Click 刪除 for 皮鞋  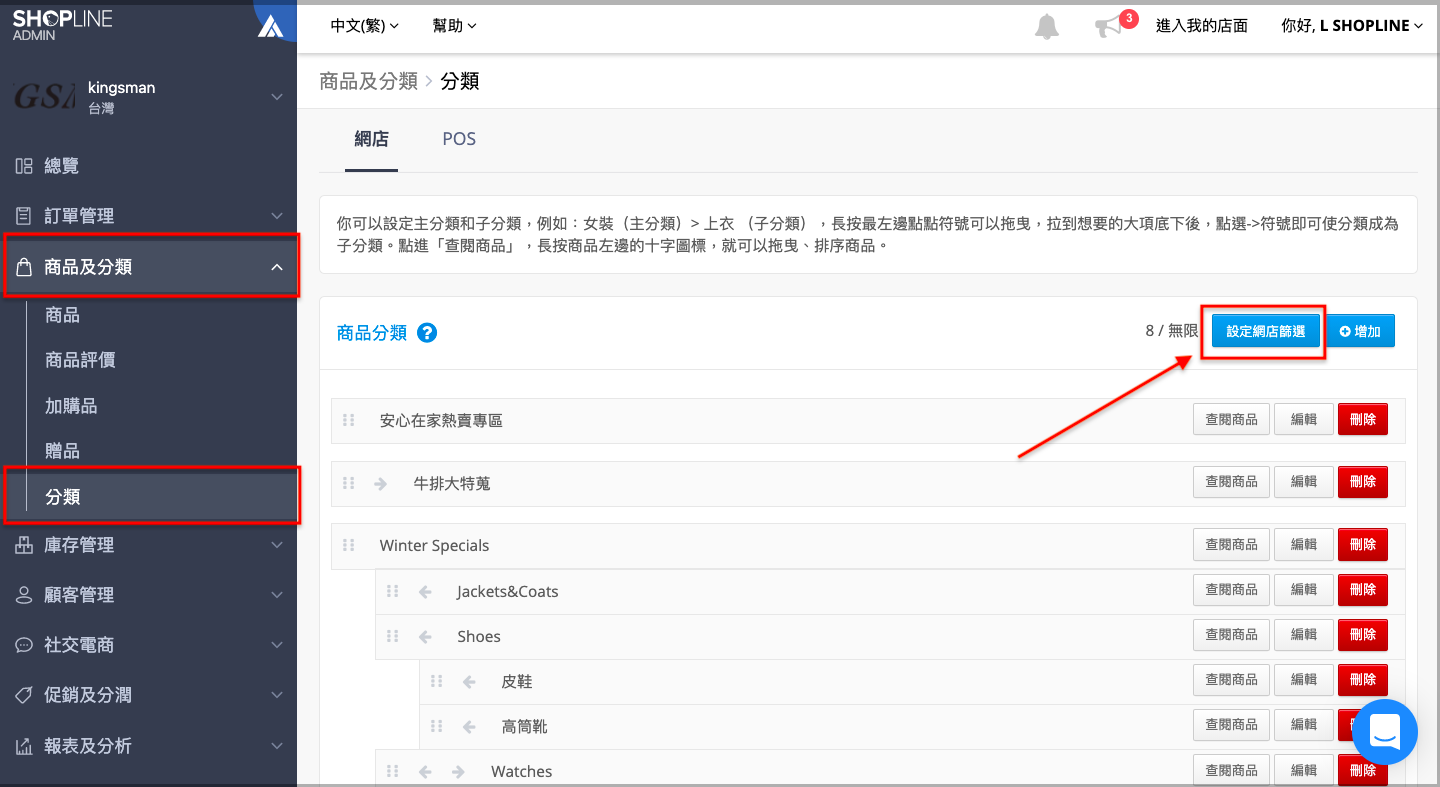pyautogui.click(x=1363, y=681)
